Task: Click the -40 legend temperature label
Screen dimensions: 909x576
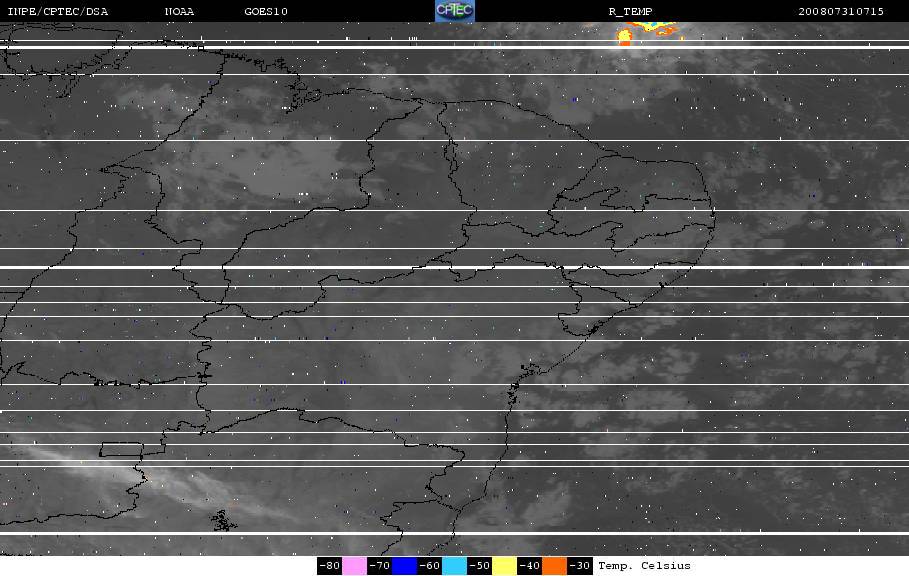Action: click(x=529, y=566)
